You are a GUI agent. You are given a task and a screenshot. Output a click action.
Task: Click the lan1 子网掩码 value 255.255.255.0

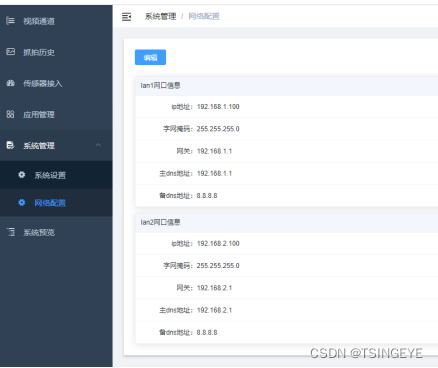pos(218,129)
